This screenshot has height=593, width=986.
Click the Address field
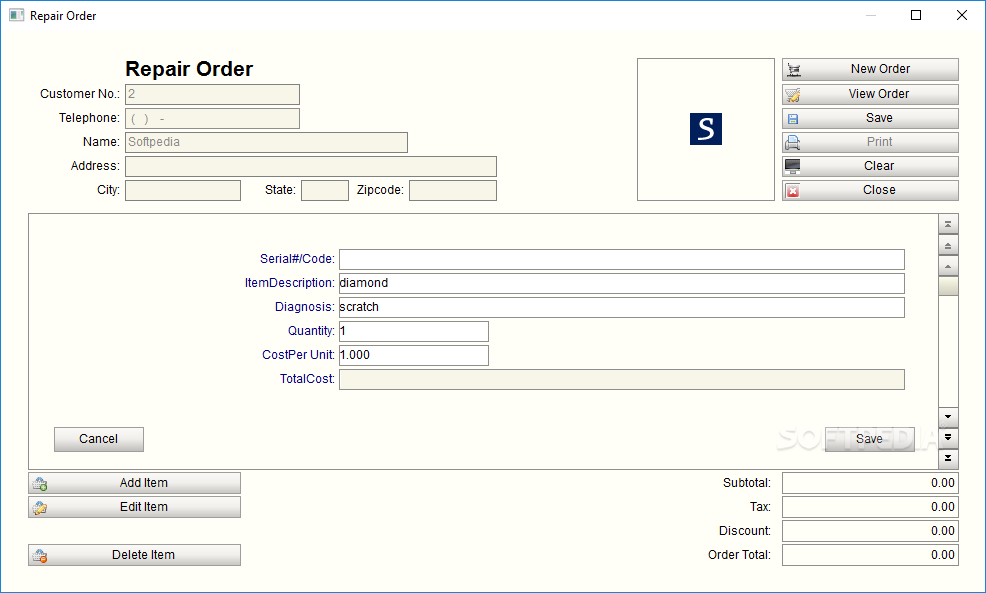[x=311, y=166]
